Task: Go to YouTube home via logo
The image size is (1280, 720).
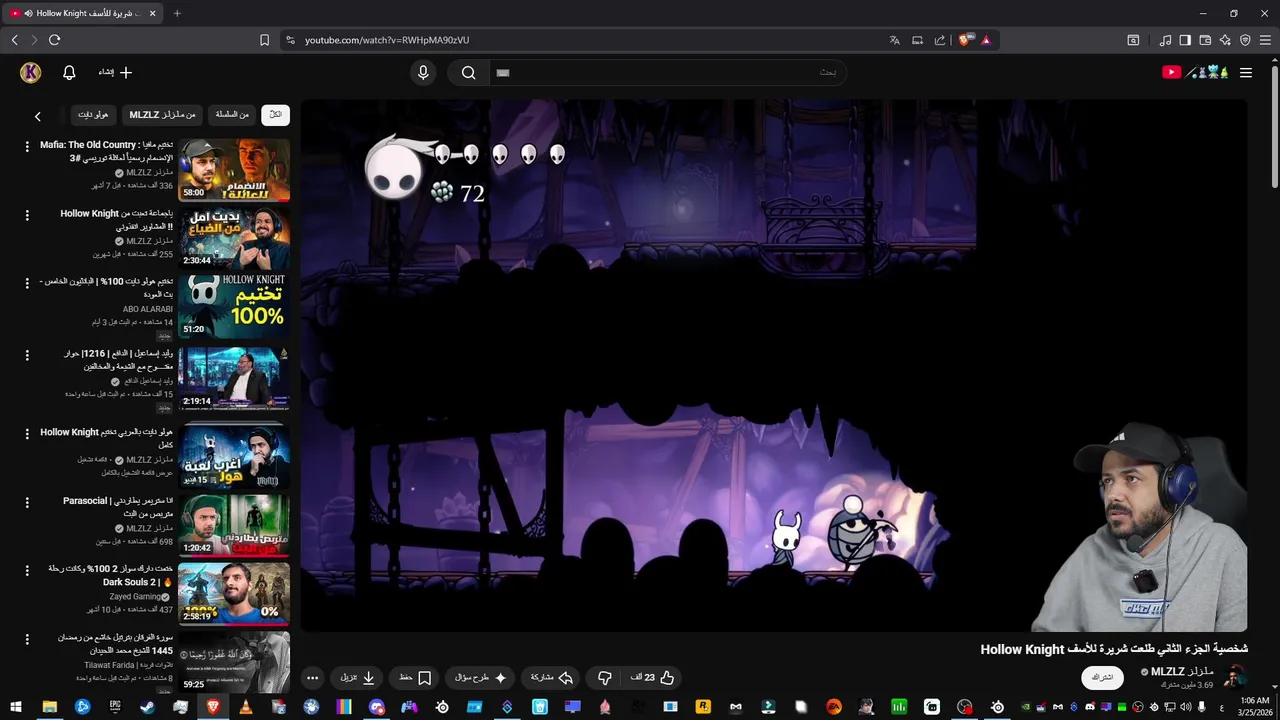Action: 1195,72
